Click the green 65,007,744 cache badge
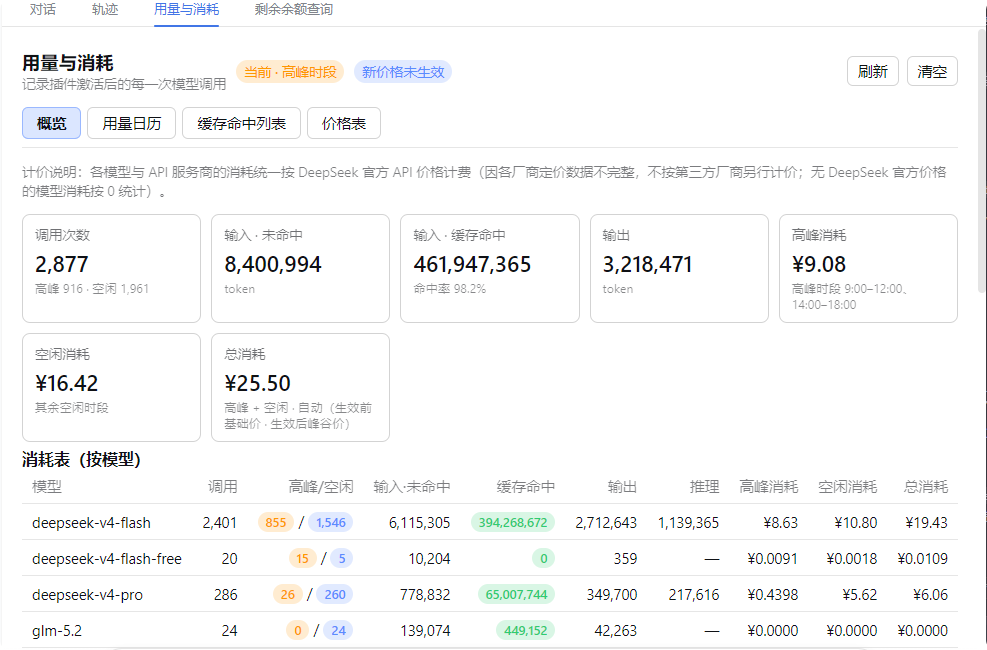The image size is (987, 650). click(516, 594)
